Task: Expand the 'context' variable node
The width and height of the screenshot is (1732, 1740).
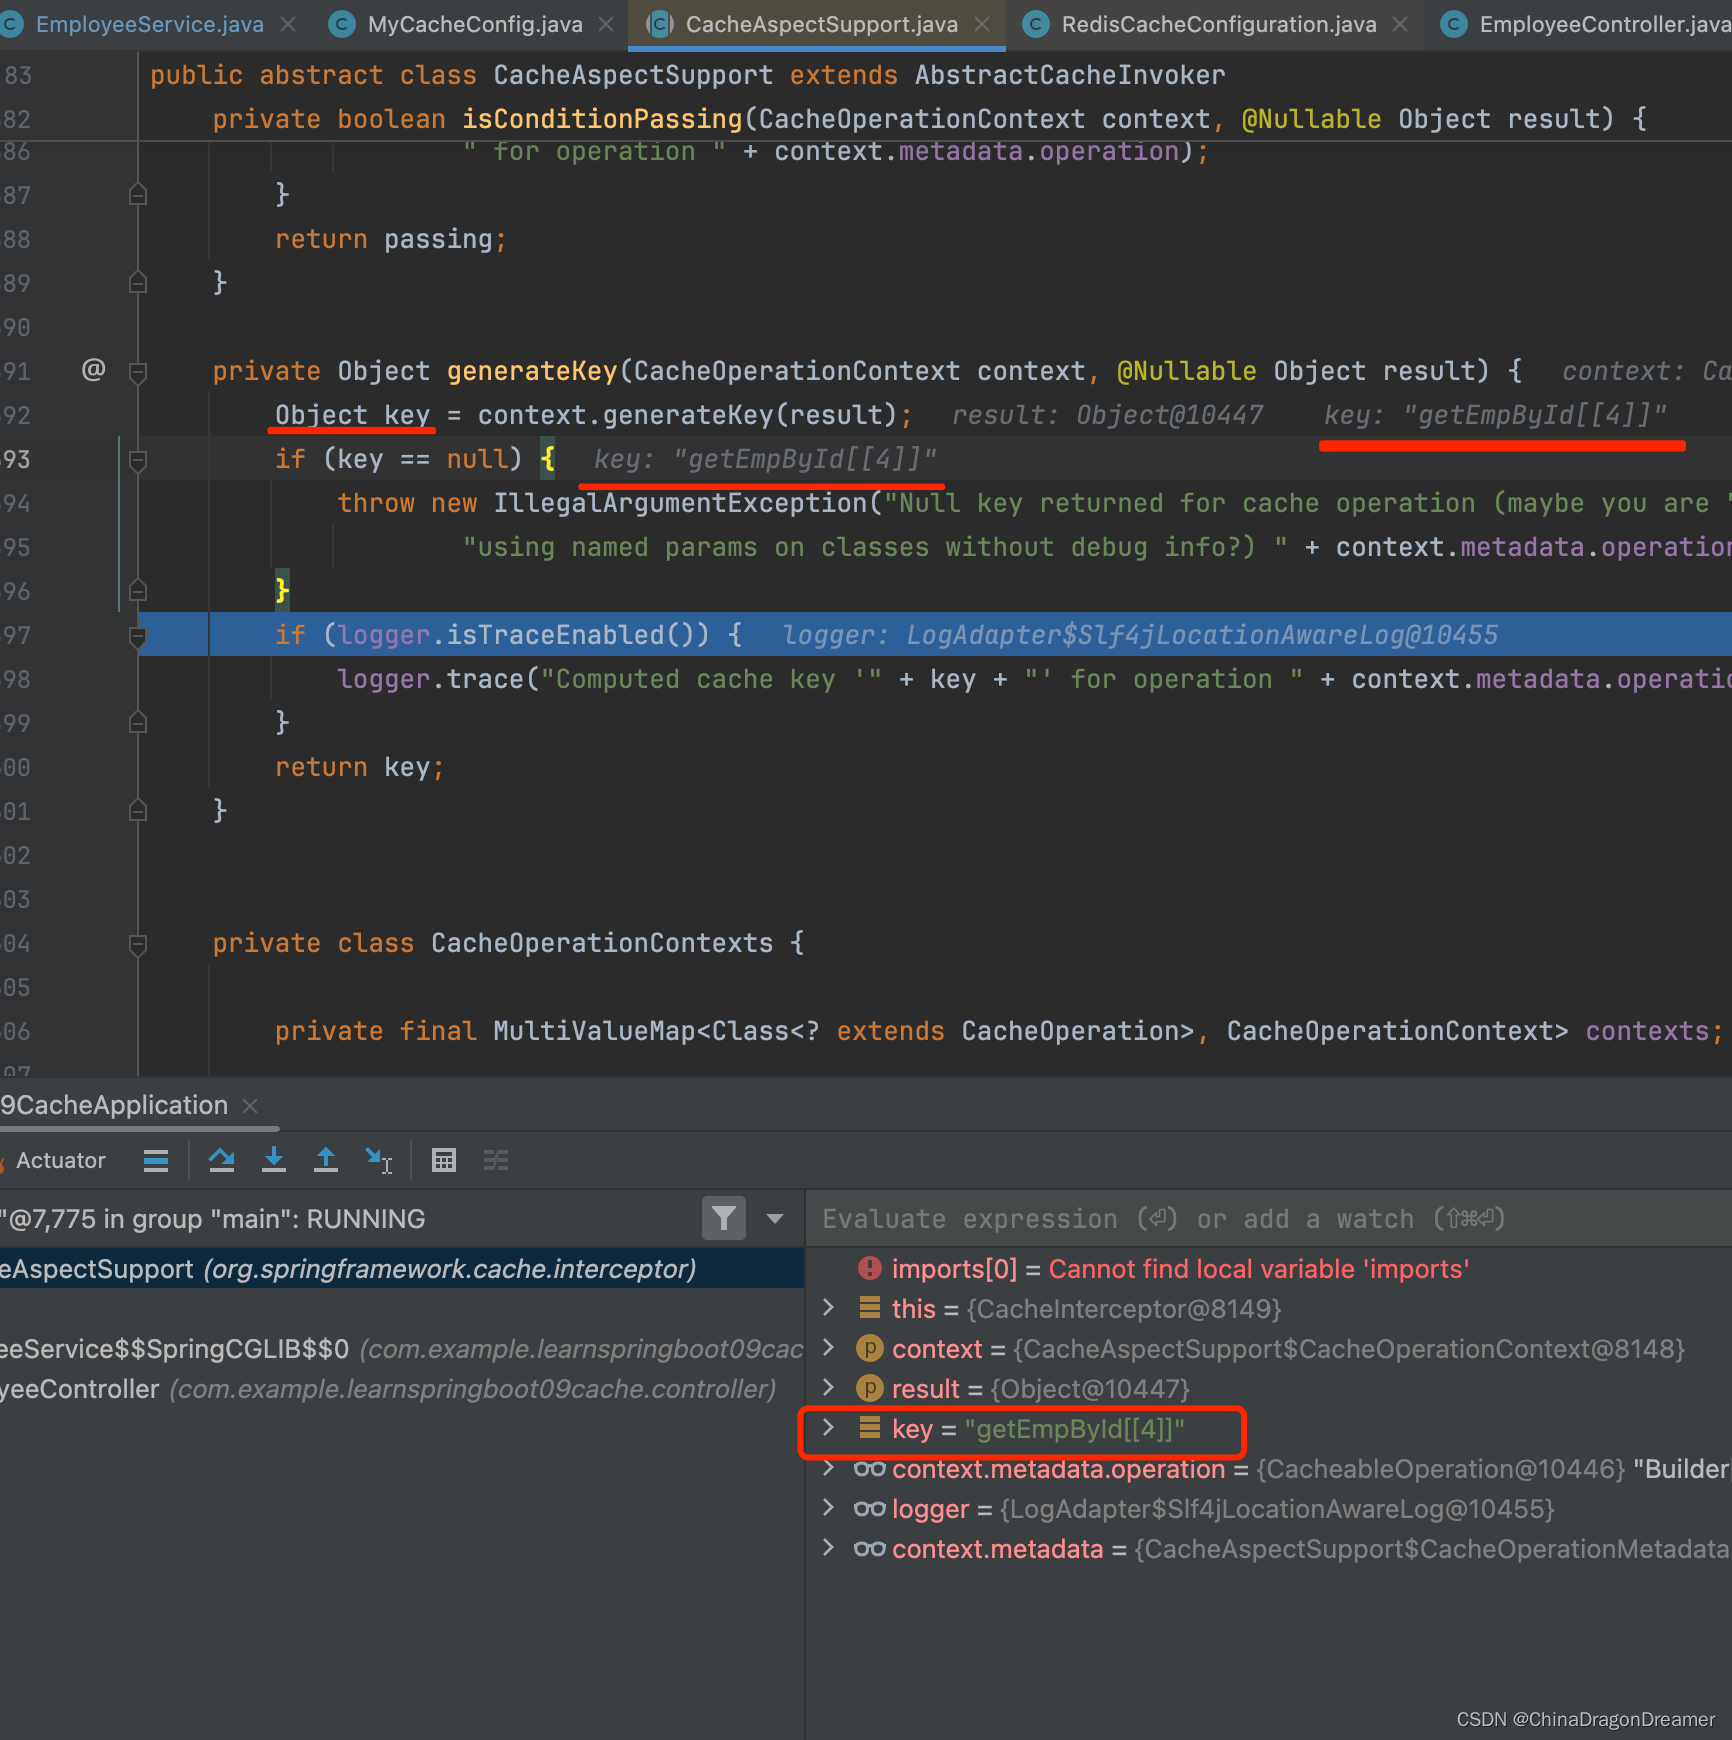Action: (x=828, y=1348)
